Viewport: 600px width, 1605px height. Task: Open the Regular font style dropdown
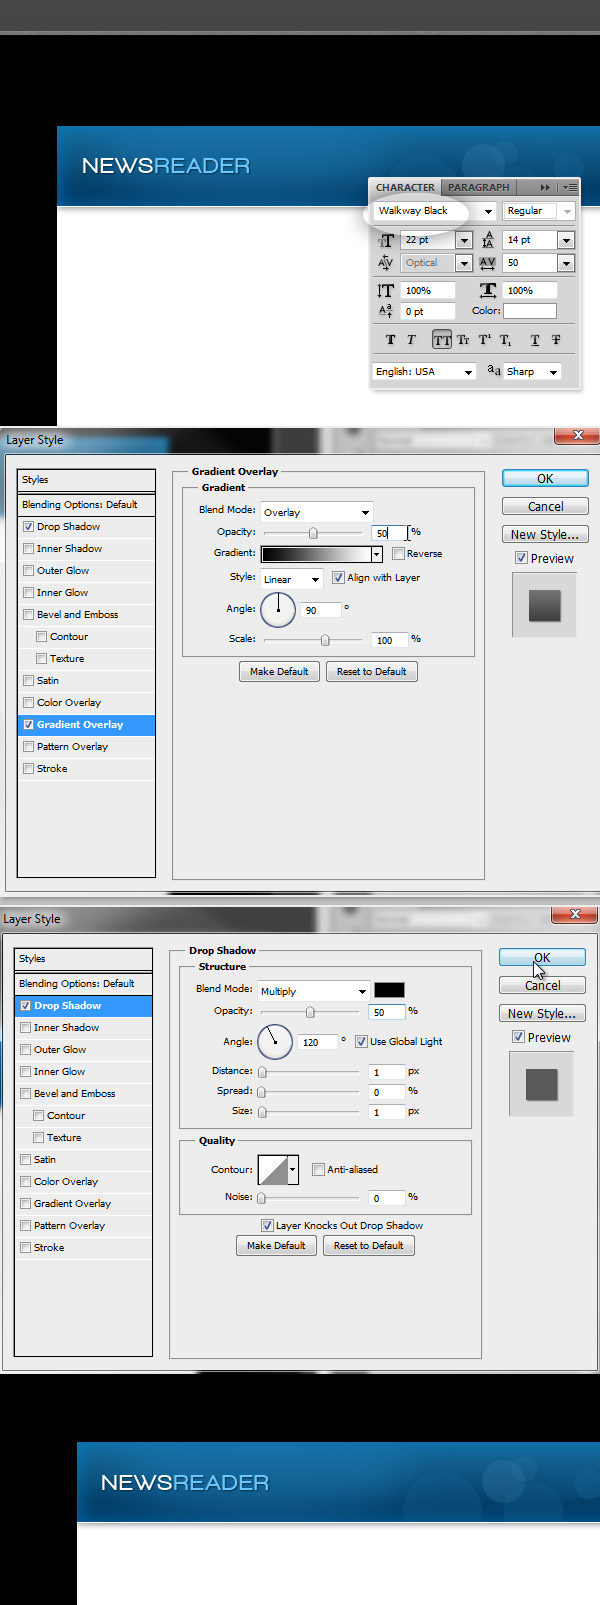point(568,211)
